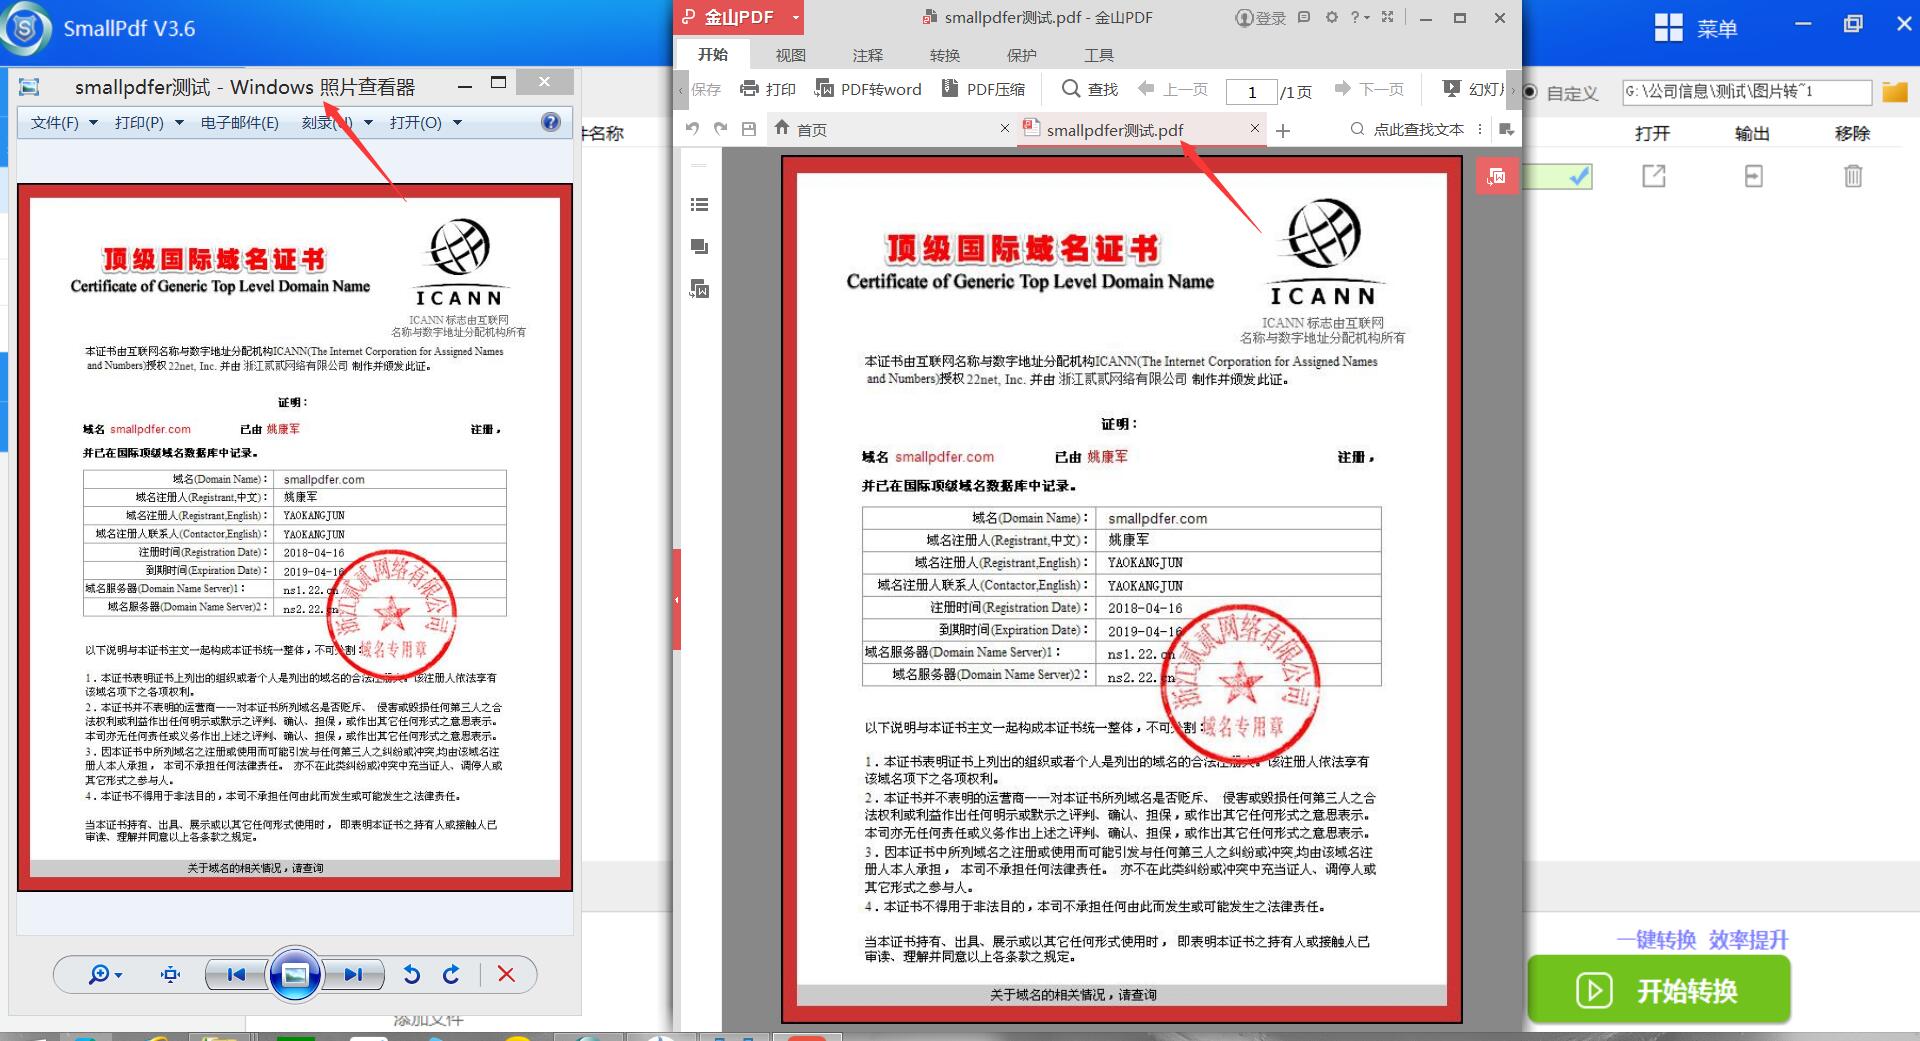Viewport: 1920px width, 1041px height.
Task: Click 打印 print button in 金山PDF
Action: (767, 89)
